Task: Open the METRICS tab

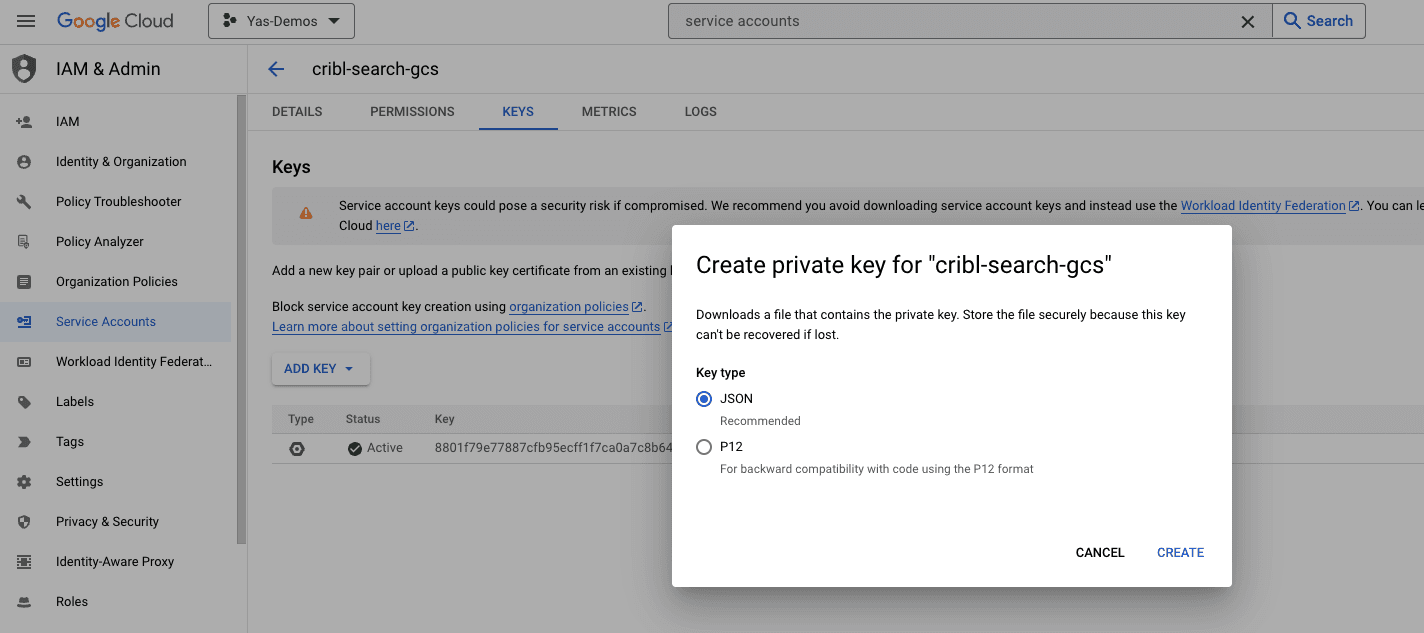Action: click(609, 112)
